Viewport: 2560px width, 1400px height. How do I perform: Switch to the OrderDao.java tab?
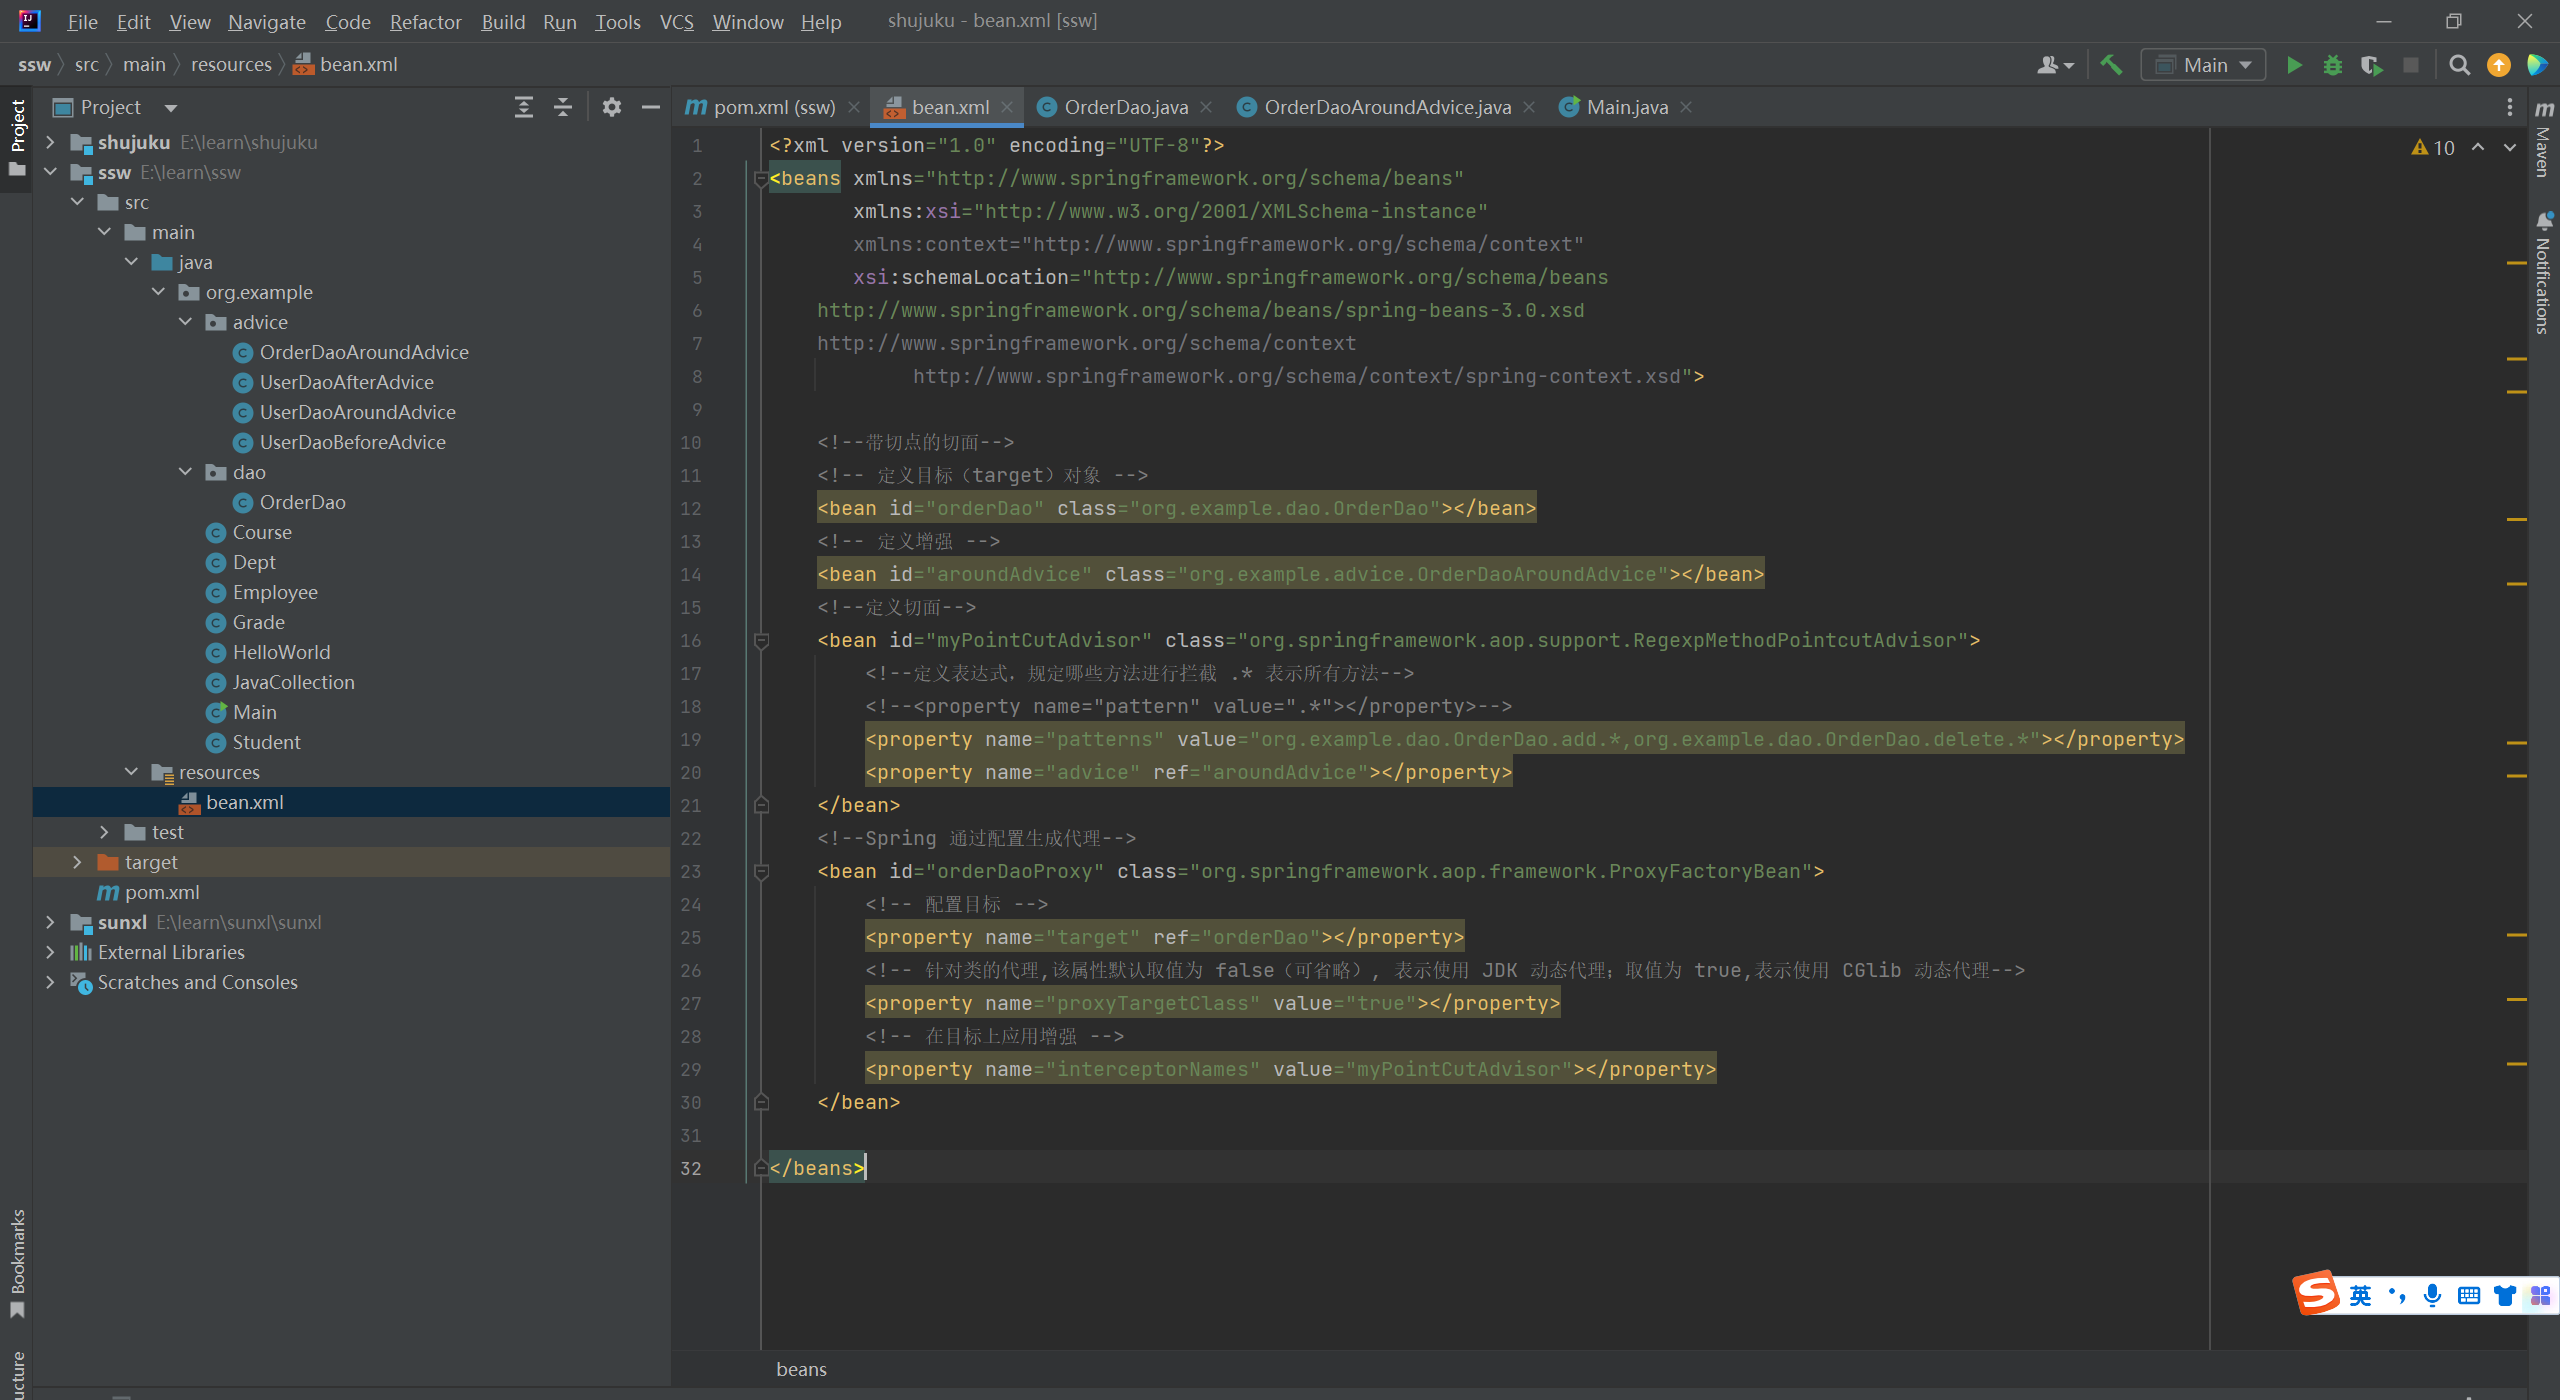click(1125, 107)
